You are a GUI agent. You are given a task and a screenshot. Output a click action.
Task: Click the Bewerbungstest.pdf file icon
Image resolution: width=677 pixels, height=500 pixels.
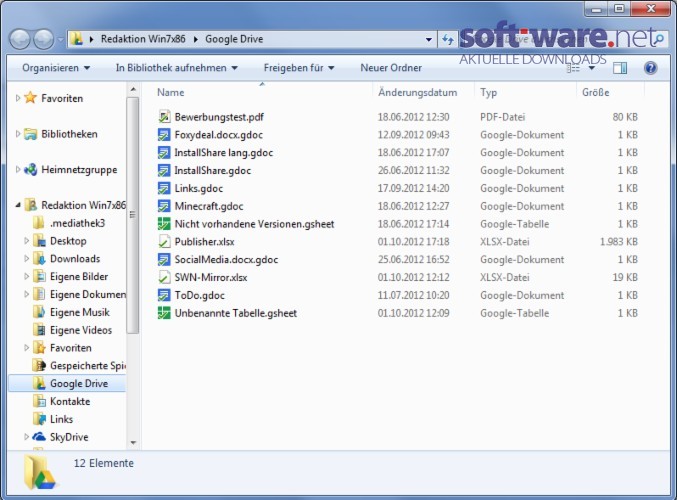[x=164, y=117]
